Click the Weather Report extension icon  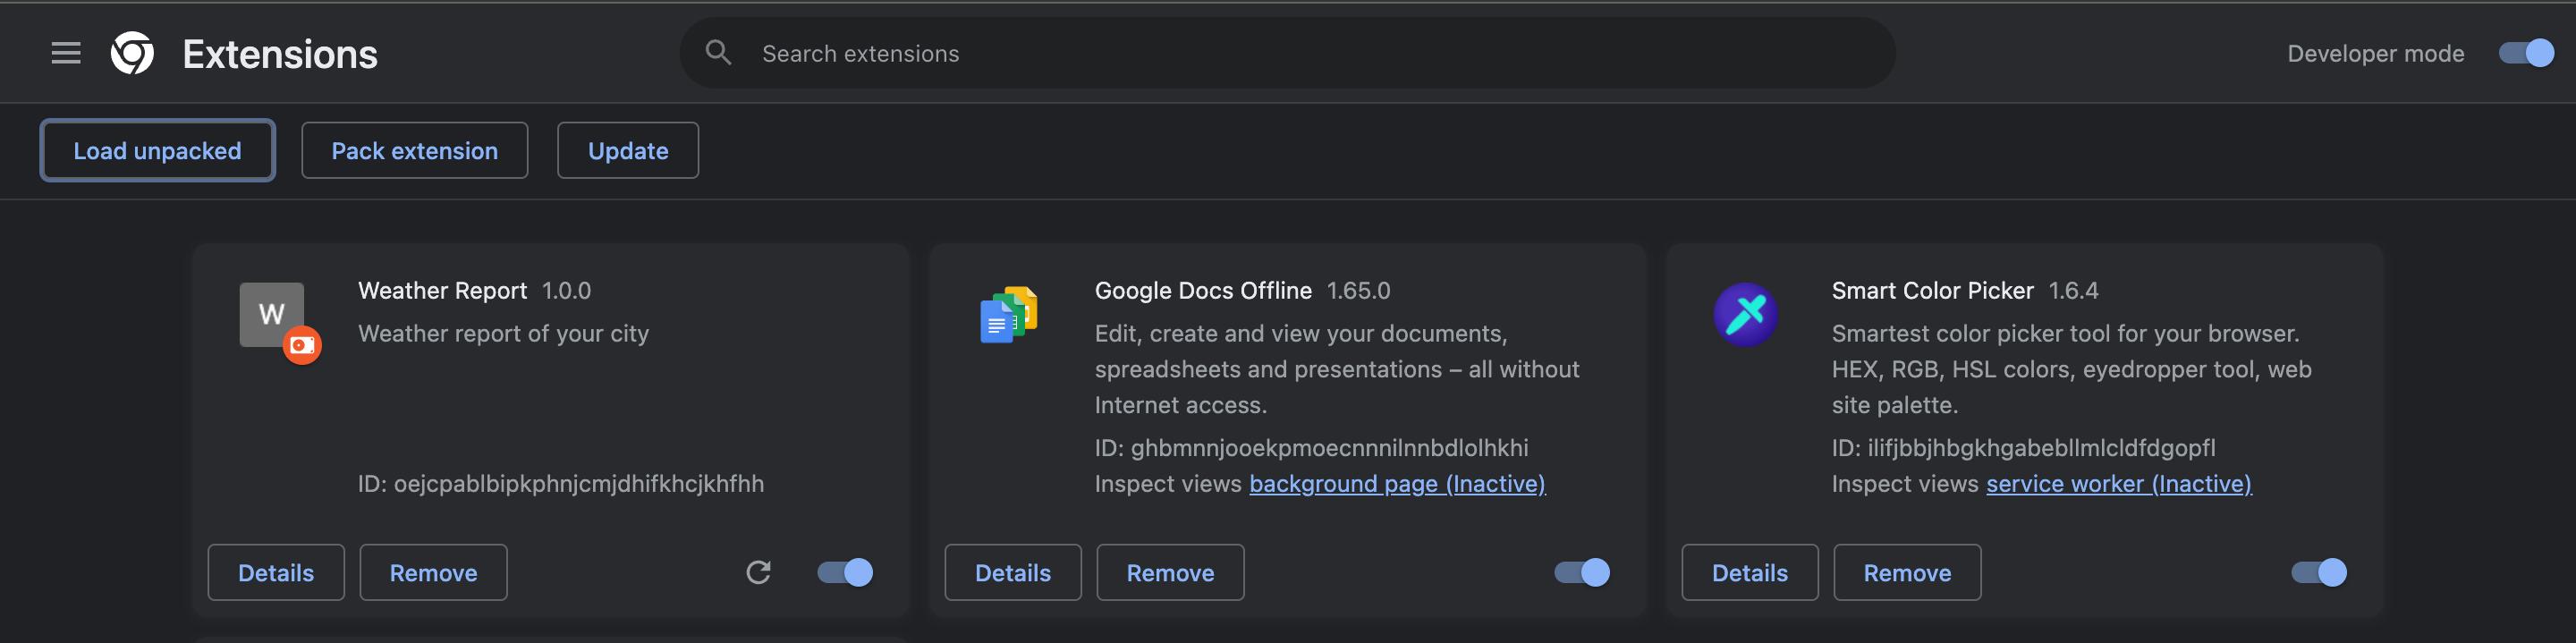(272, 314)
